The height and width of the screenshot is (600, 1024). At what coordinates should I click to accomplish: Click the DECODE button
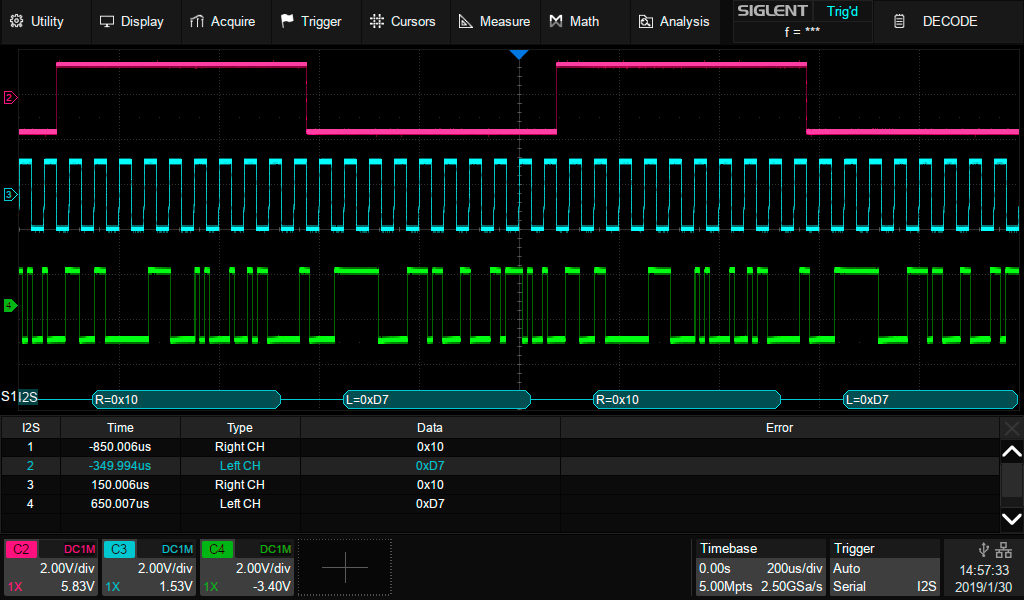pos(938,21)
